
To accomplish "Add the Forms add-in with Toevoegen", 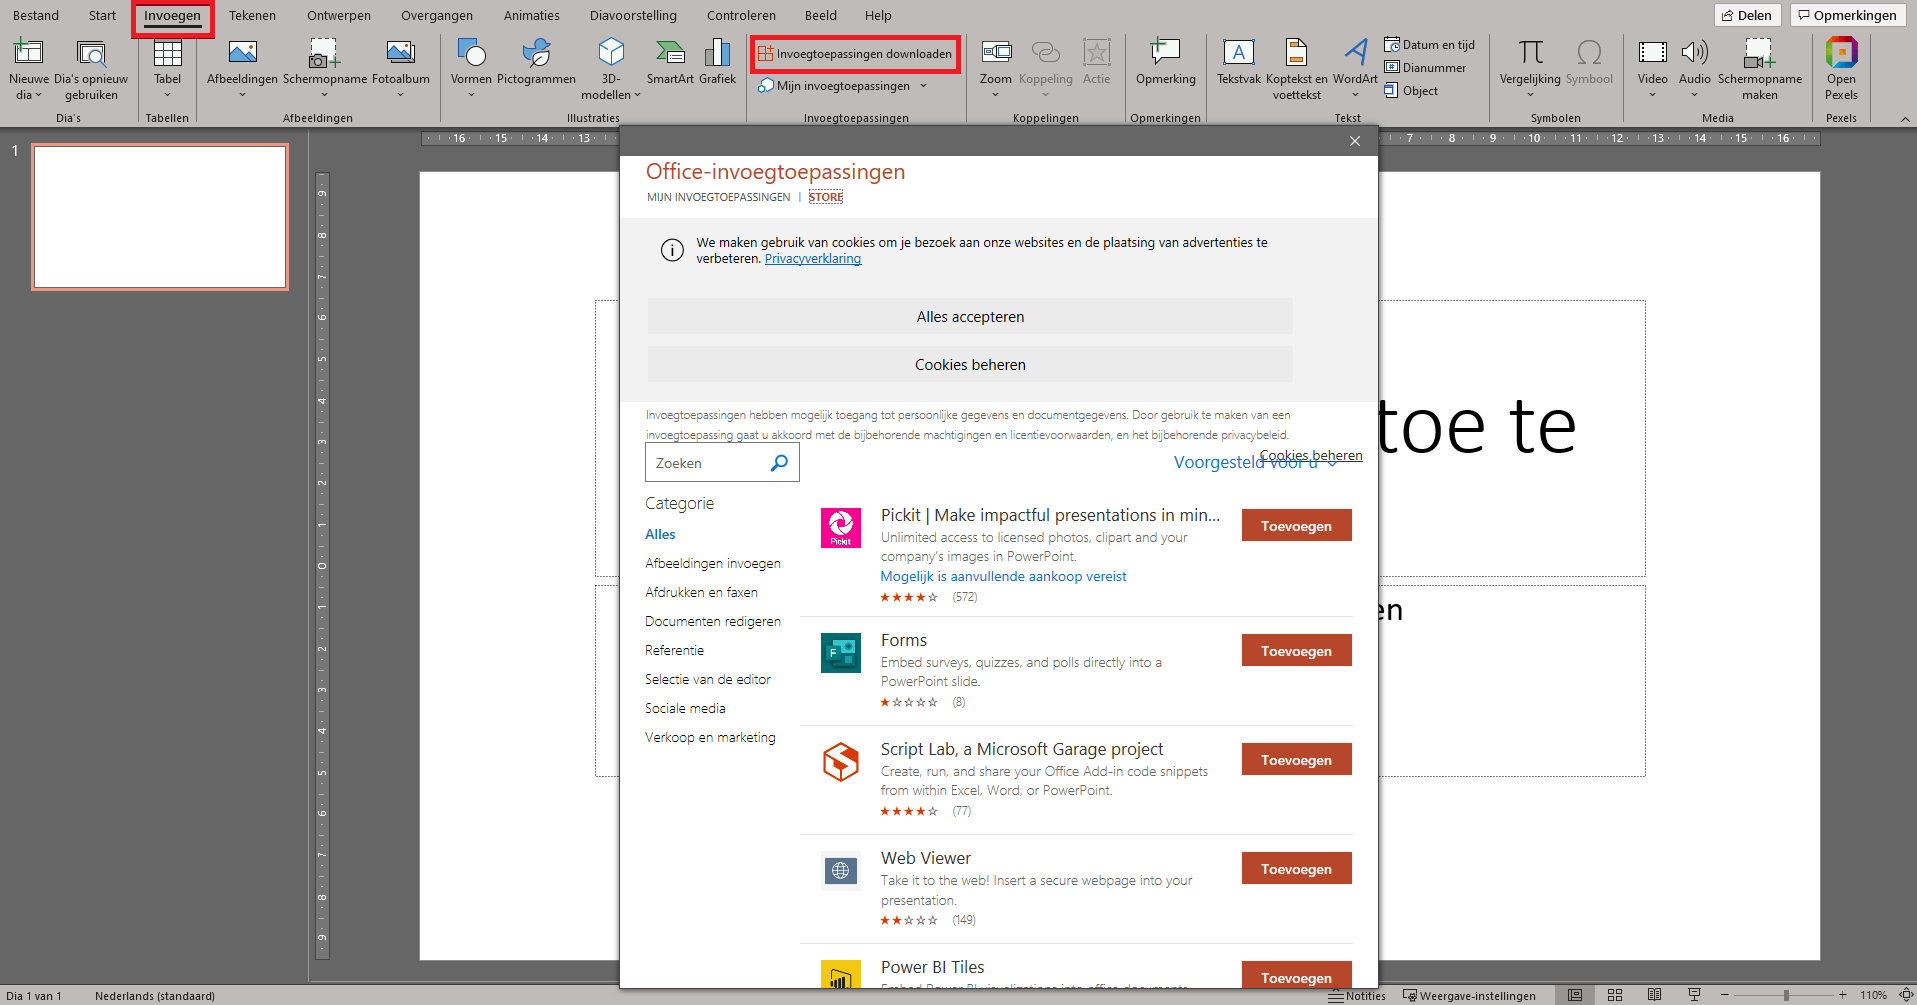I will (x=1296, y=651).
